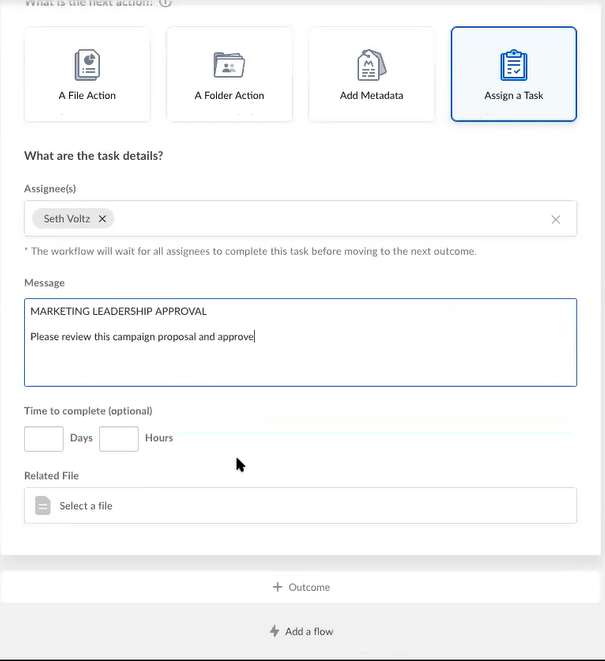
Task: Click the Related File label
Action: 51,476
